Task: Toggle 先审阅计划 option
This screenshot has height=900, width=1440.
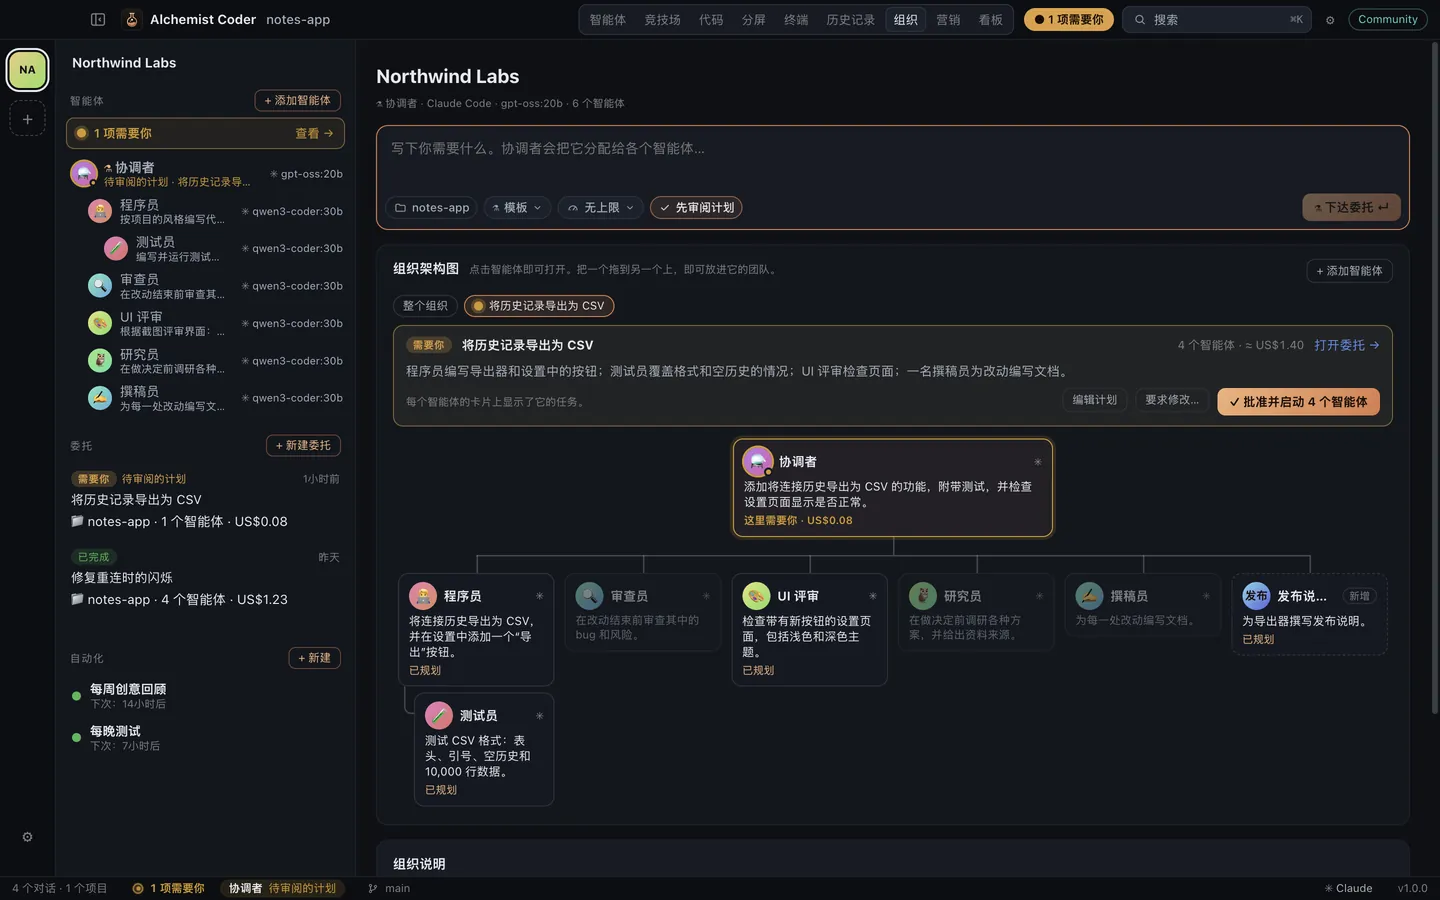Action: 698,208
